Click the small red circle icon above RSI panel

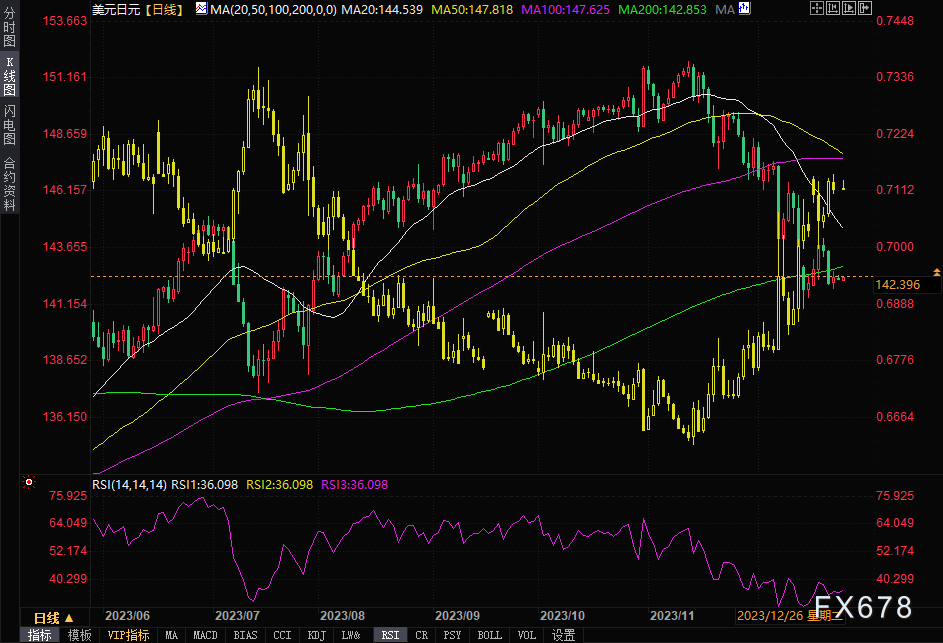29,482
